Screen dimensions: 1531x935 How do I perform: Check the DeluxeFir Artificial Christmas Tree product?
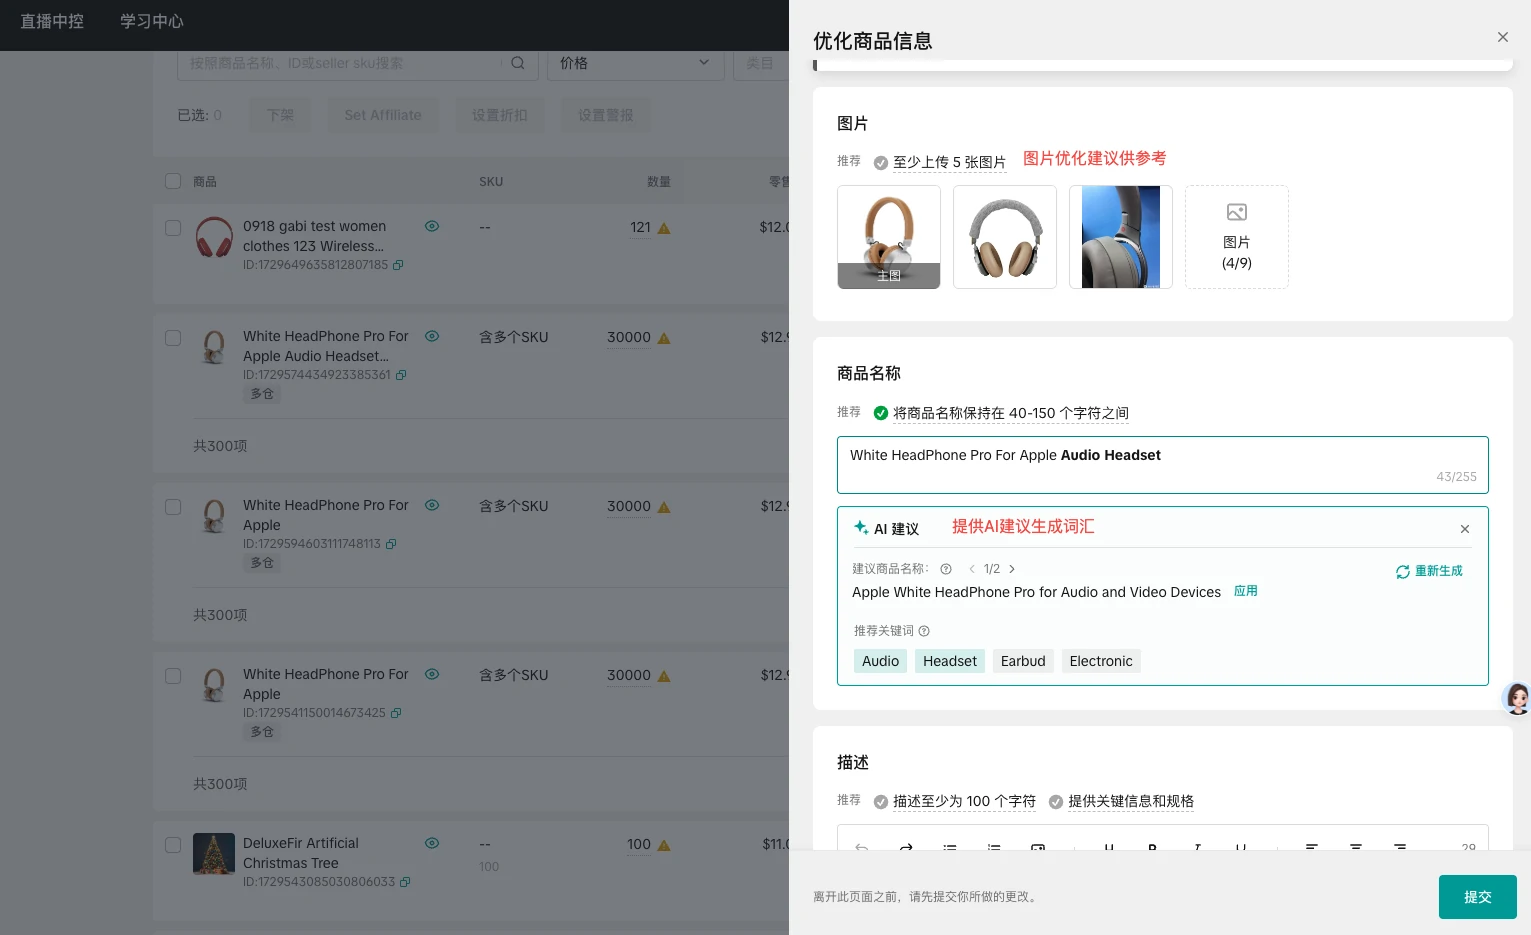(173, 845)
